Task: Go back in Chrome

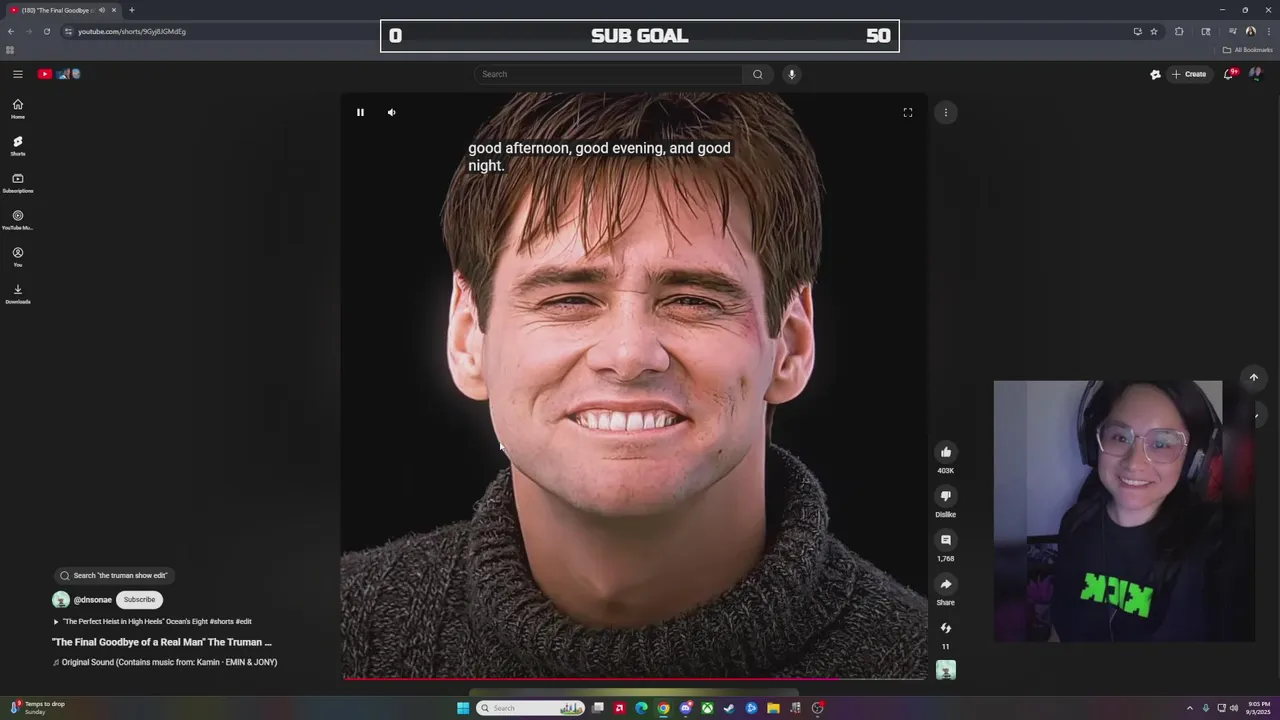Action: [x=11, y=31]
